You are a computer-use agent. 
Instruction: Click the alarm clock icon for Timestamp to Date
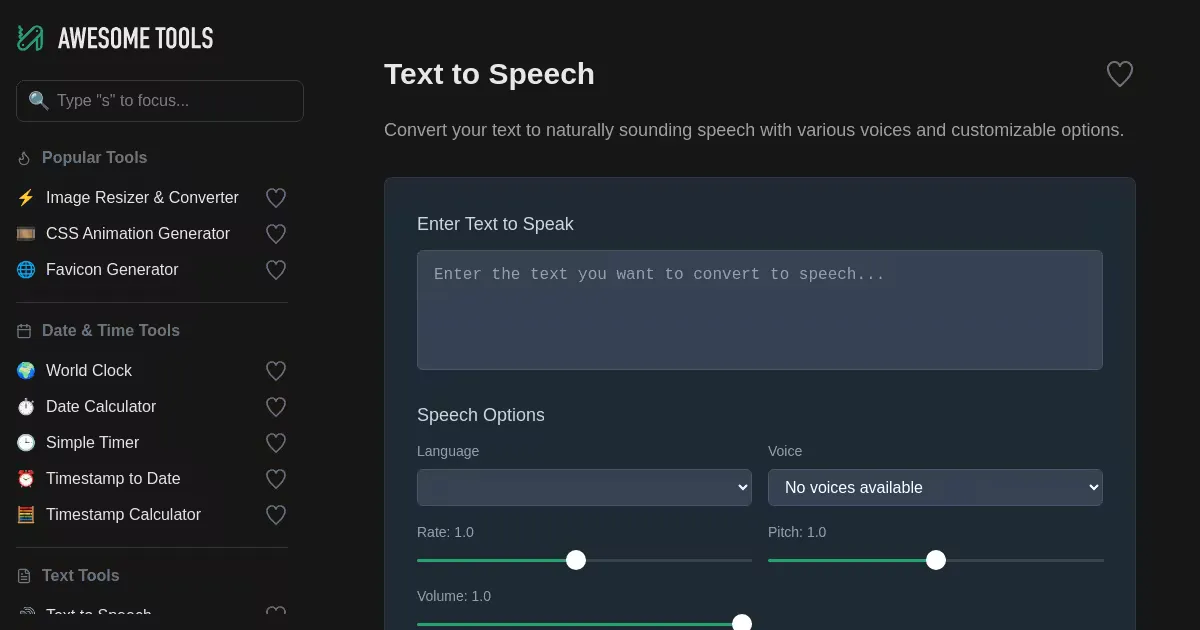tap(26, 479)
